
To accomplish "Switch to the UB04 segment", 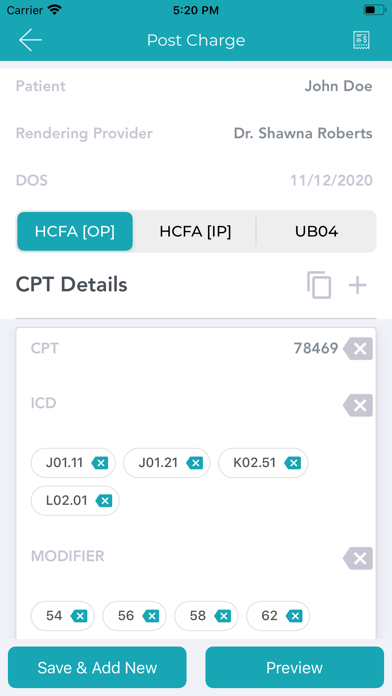I will (x=317, y=231).
